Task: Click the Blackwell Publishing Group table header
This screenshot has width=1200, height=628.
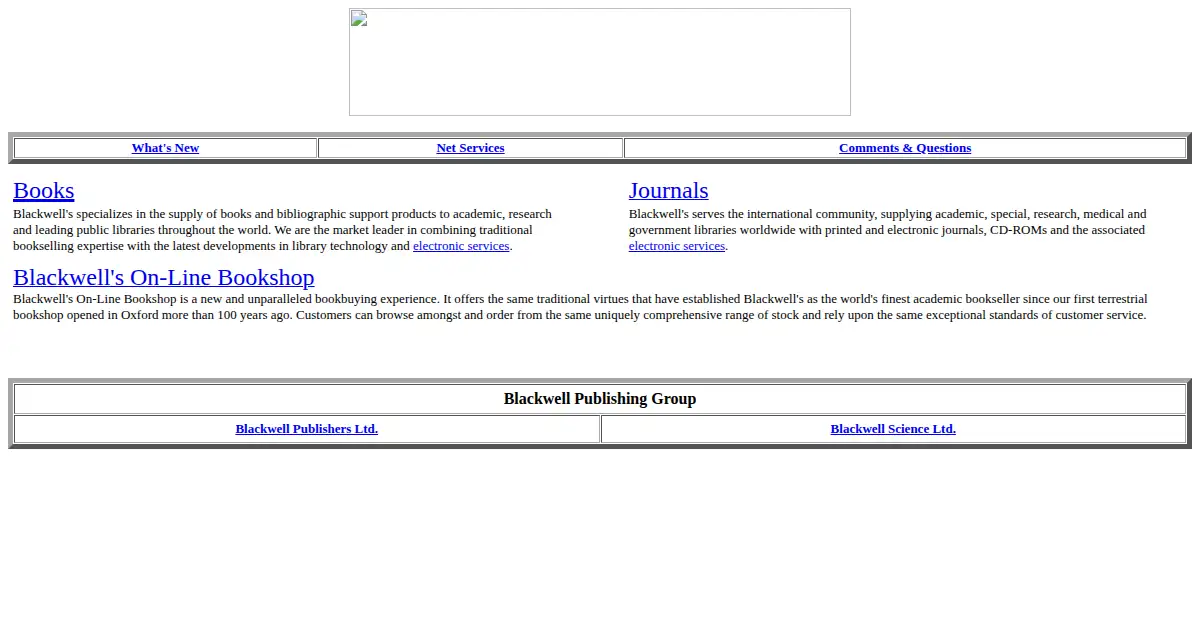Action: 600,399
